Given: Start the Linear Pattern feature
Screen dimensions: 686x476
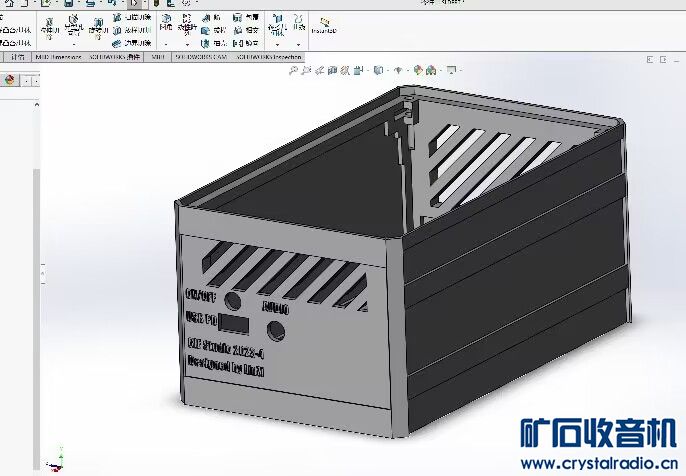Looking at the screenshot, I should tap(187, 24).
